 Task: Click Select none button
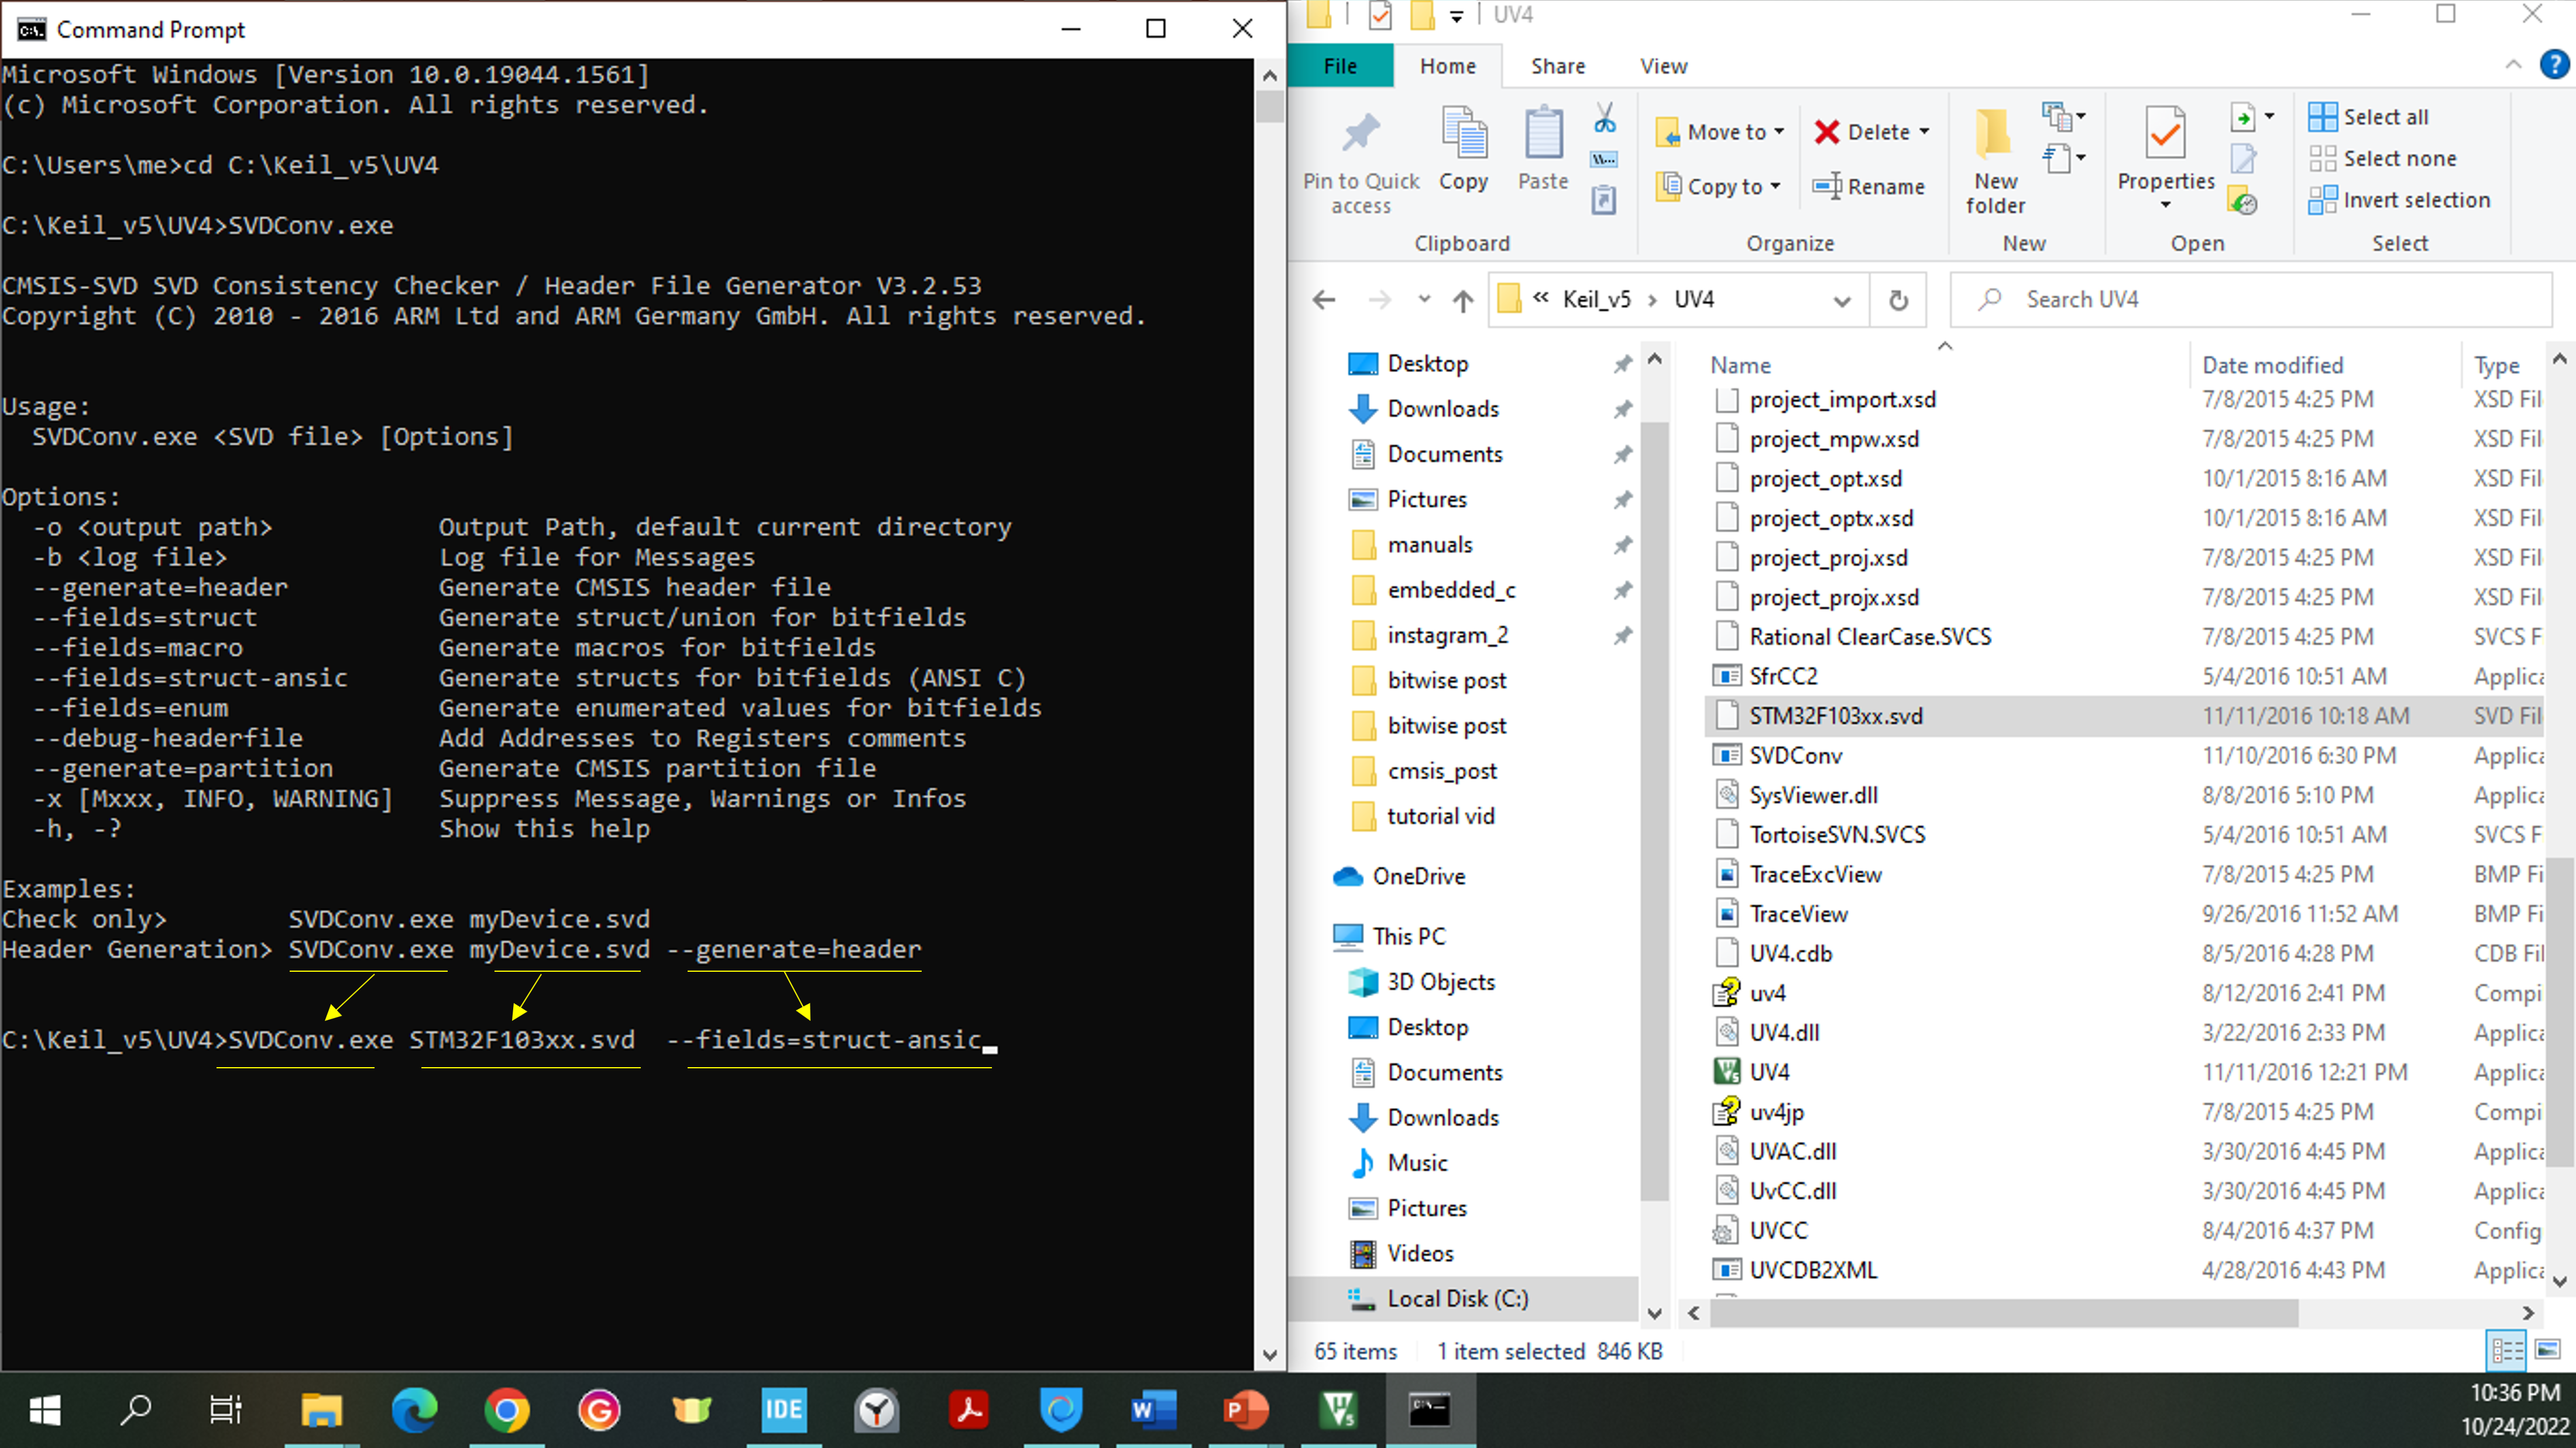click(2383, 158)
